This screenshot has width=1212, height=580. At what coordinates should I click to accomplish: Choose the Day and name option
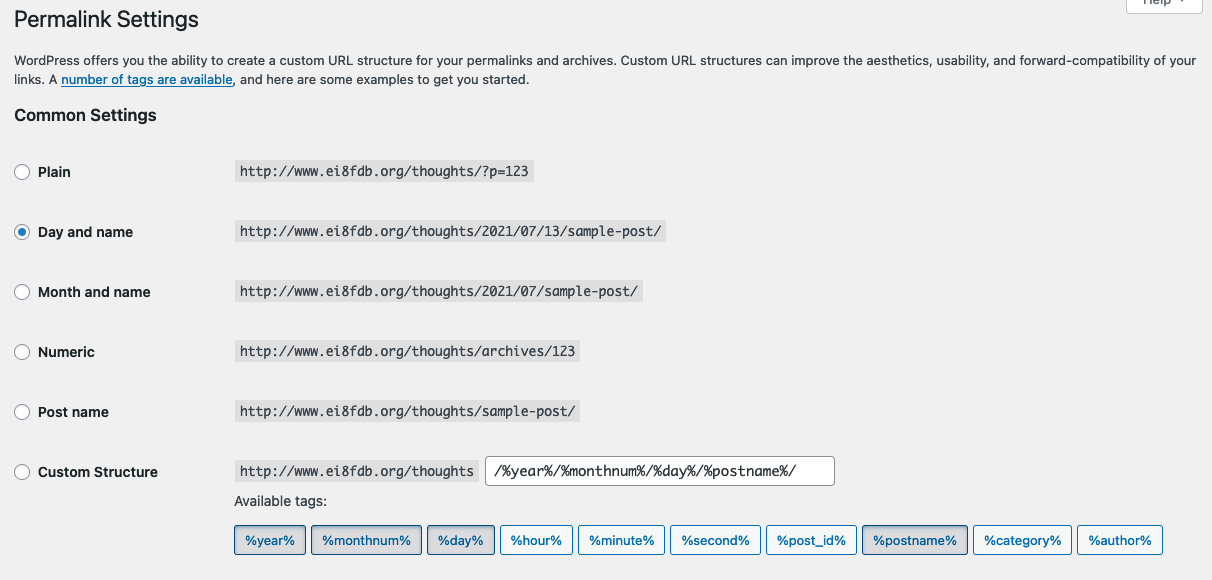click(22, 232)
